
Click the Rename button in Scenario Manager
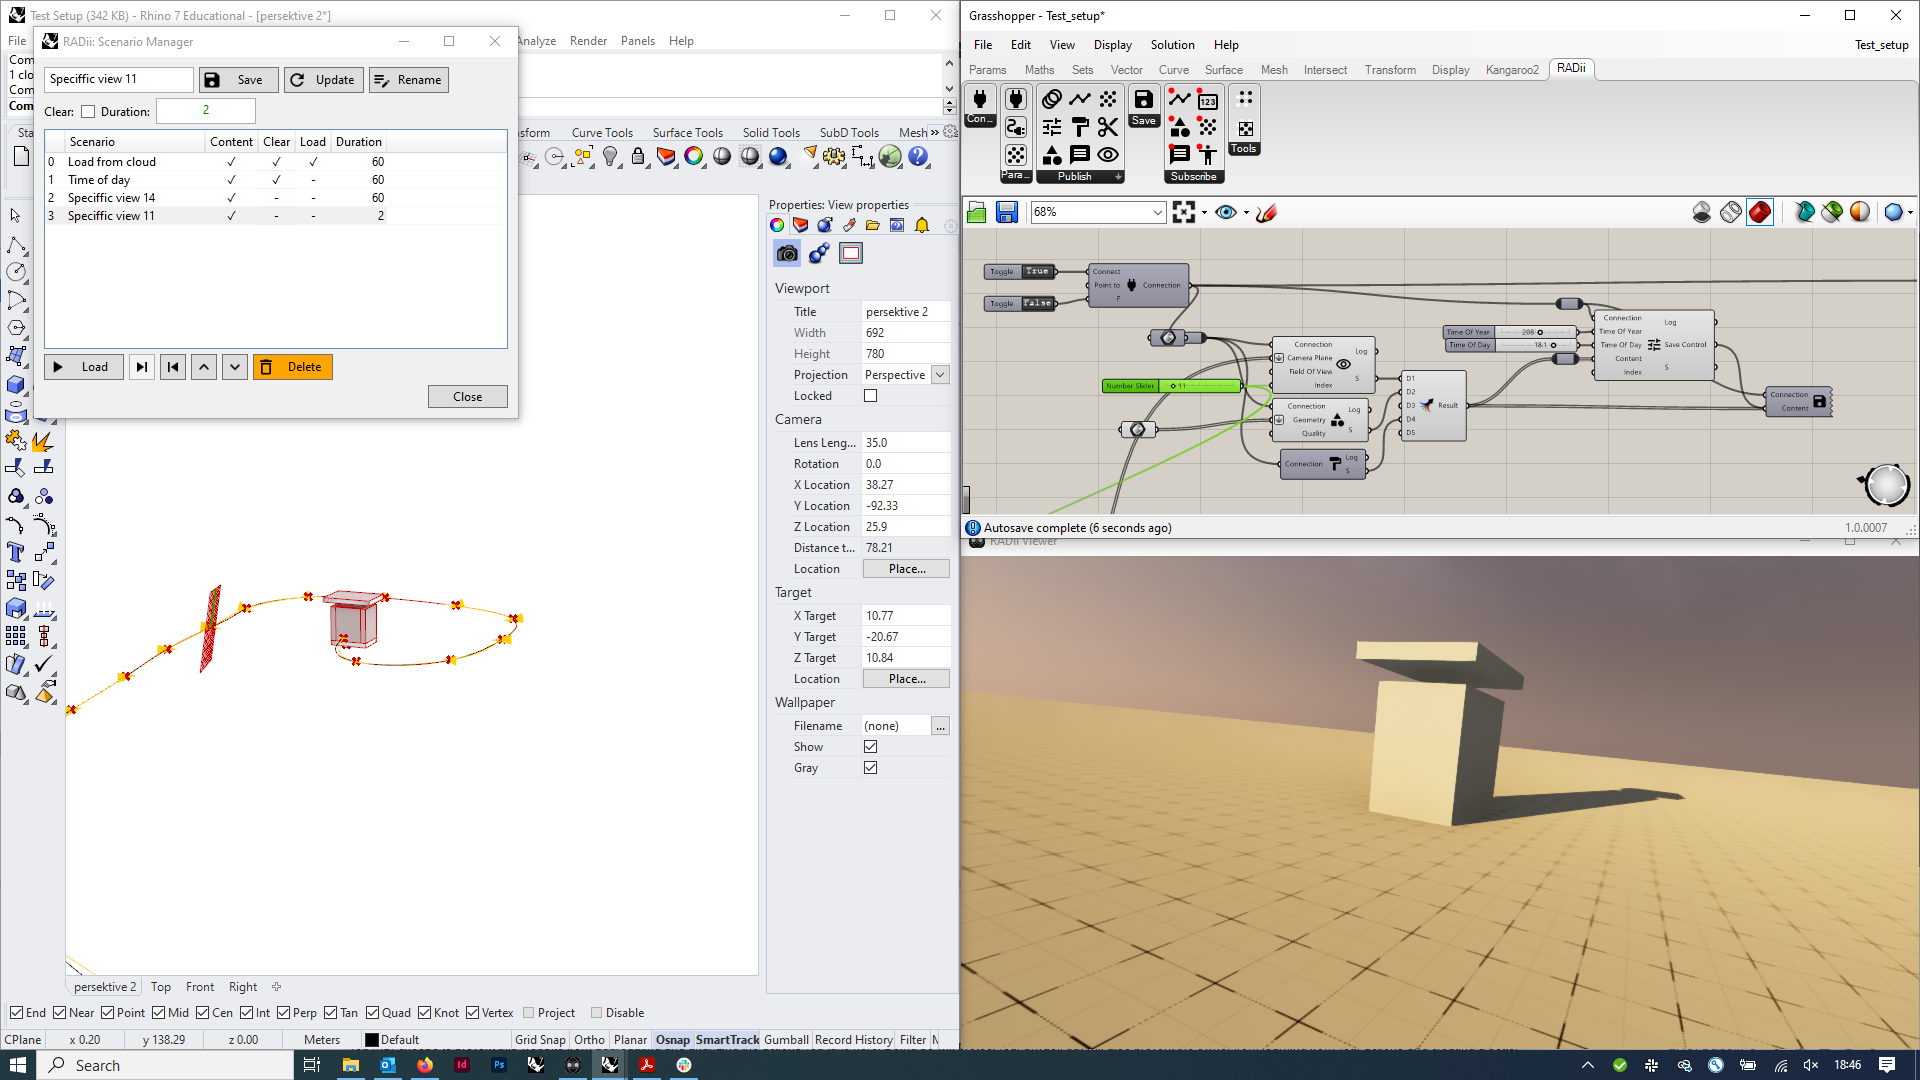tap(410, 79)
